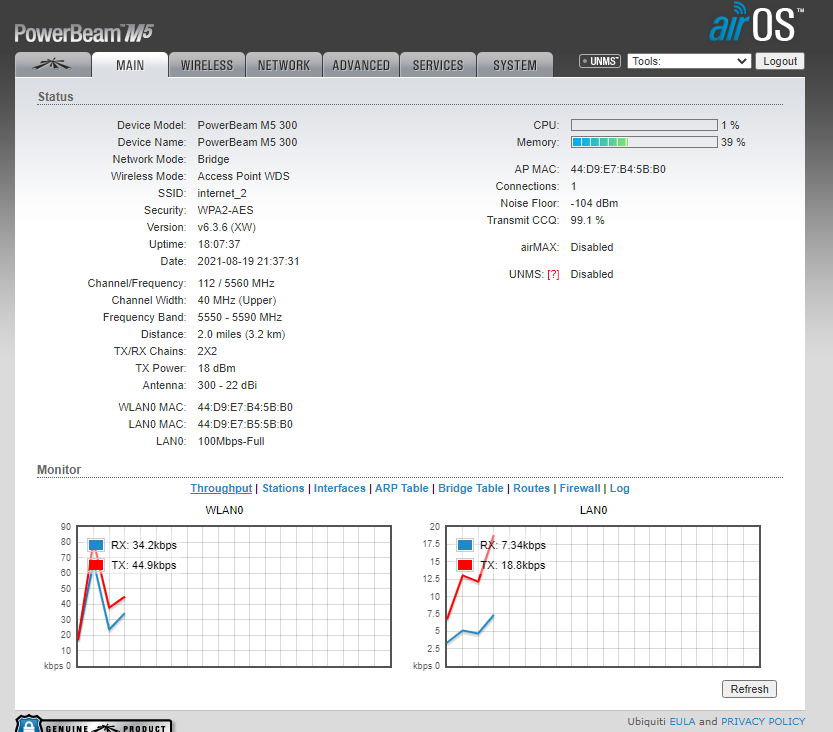Click the Connections value 1
The image size is (833, 732).
pos(573,186)
